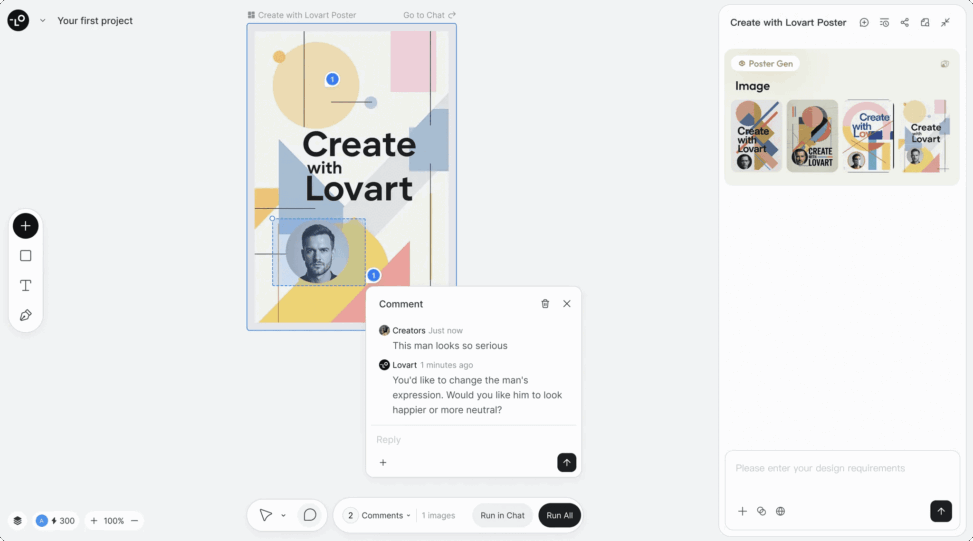Select the 'Create with Lovart Poster' frame label
This screenshot has height=541, width=973.
point(302,15)
